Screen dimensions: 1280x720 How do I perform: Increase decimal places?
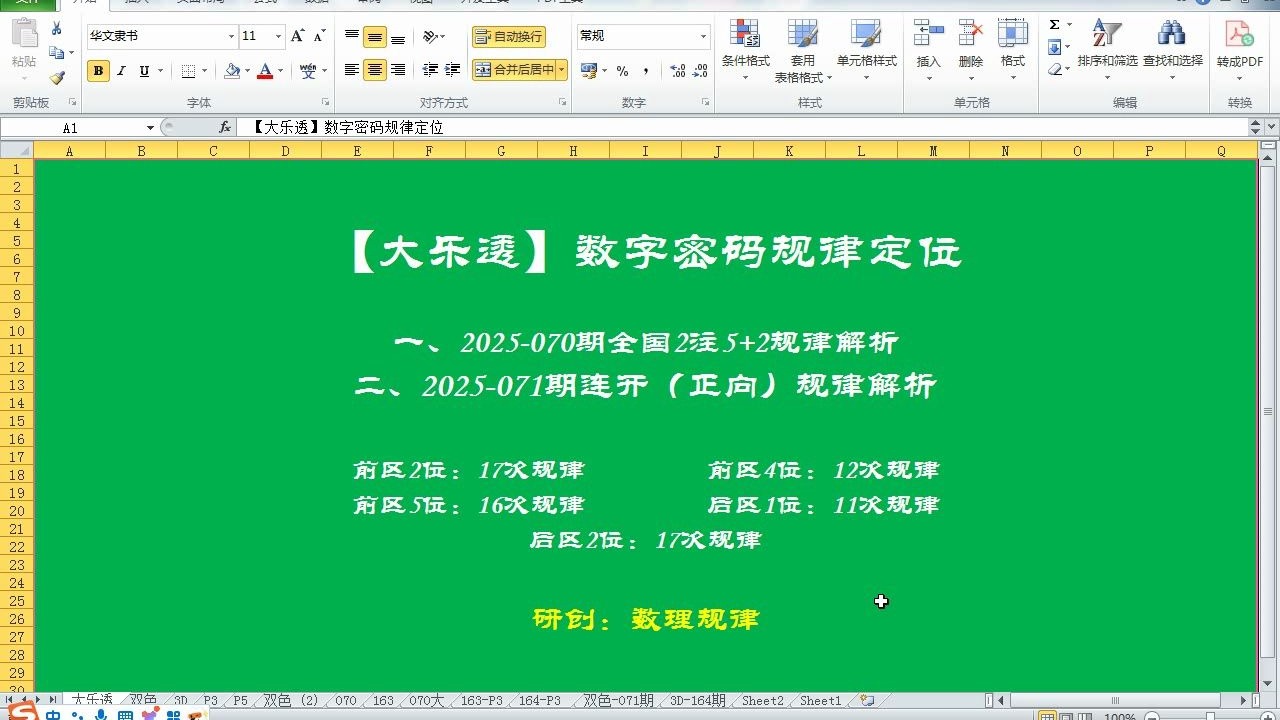[x=678, y=71]
